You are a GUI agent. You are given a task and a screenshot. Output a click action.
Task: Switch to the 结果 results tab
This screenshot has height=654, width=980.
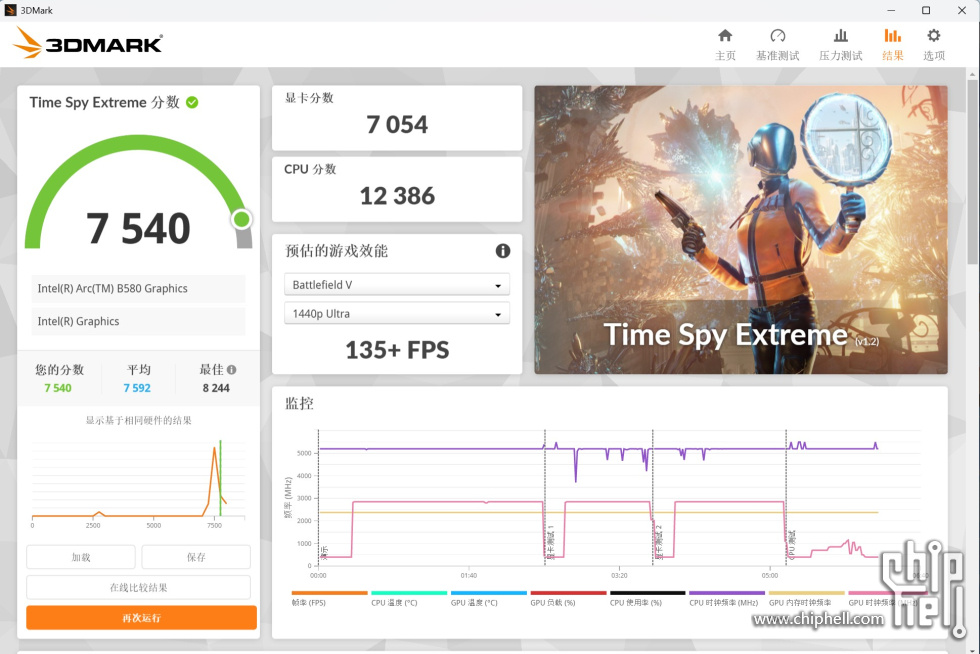[892, 44]
